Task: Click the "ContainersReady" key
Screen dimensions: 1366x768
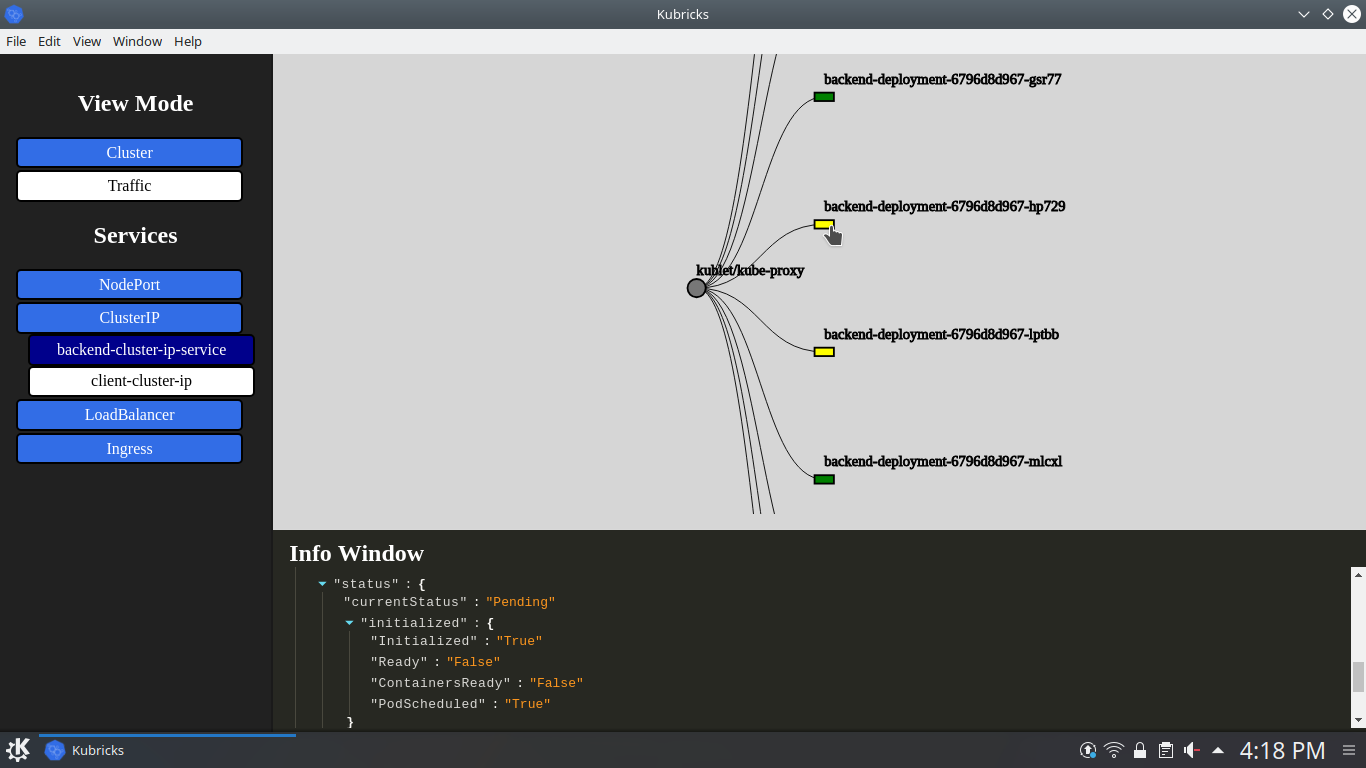Action: click(440, 683)
